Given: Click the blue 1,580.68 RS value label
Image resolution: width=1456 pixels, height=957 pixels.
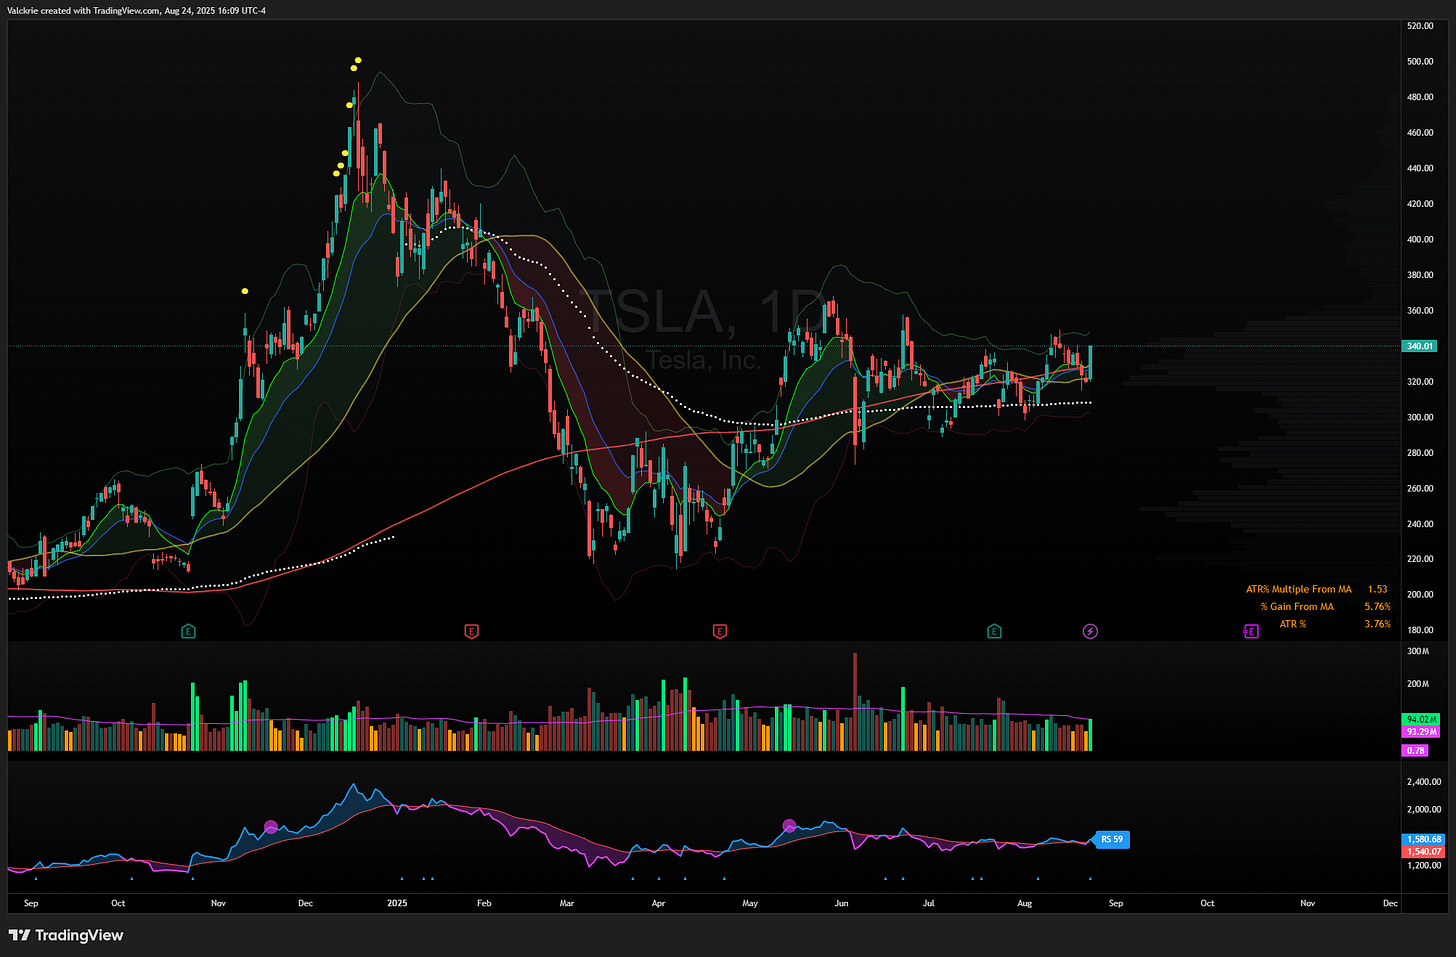Looking at the screenshot, I should click(1424, 839).
